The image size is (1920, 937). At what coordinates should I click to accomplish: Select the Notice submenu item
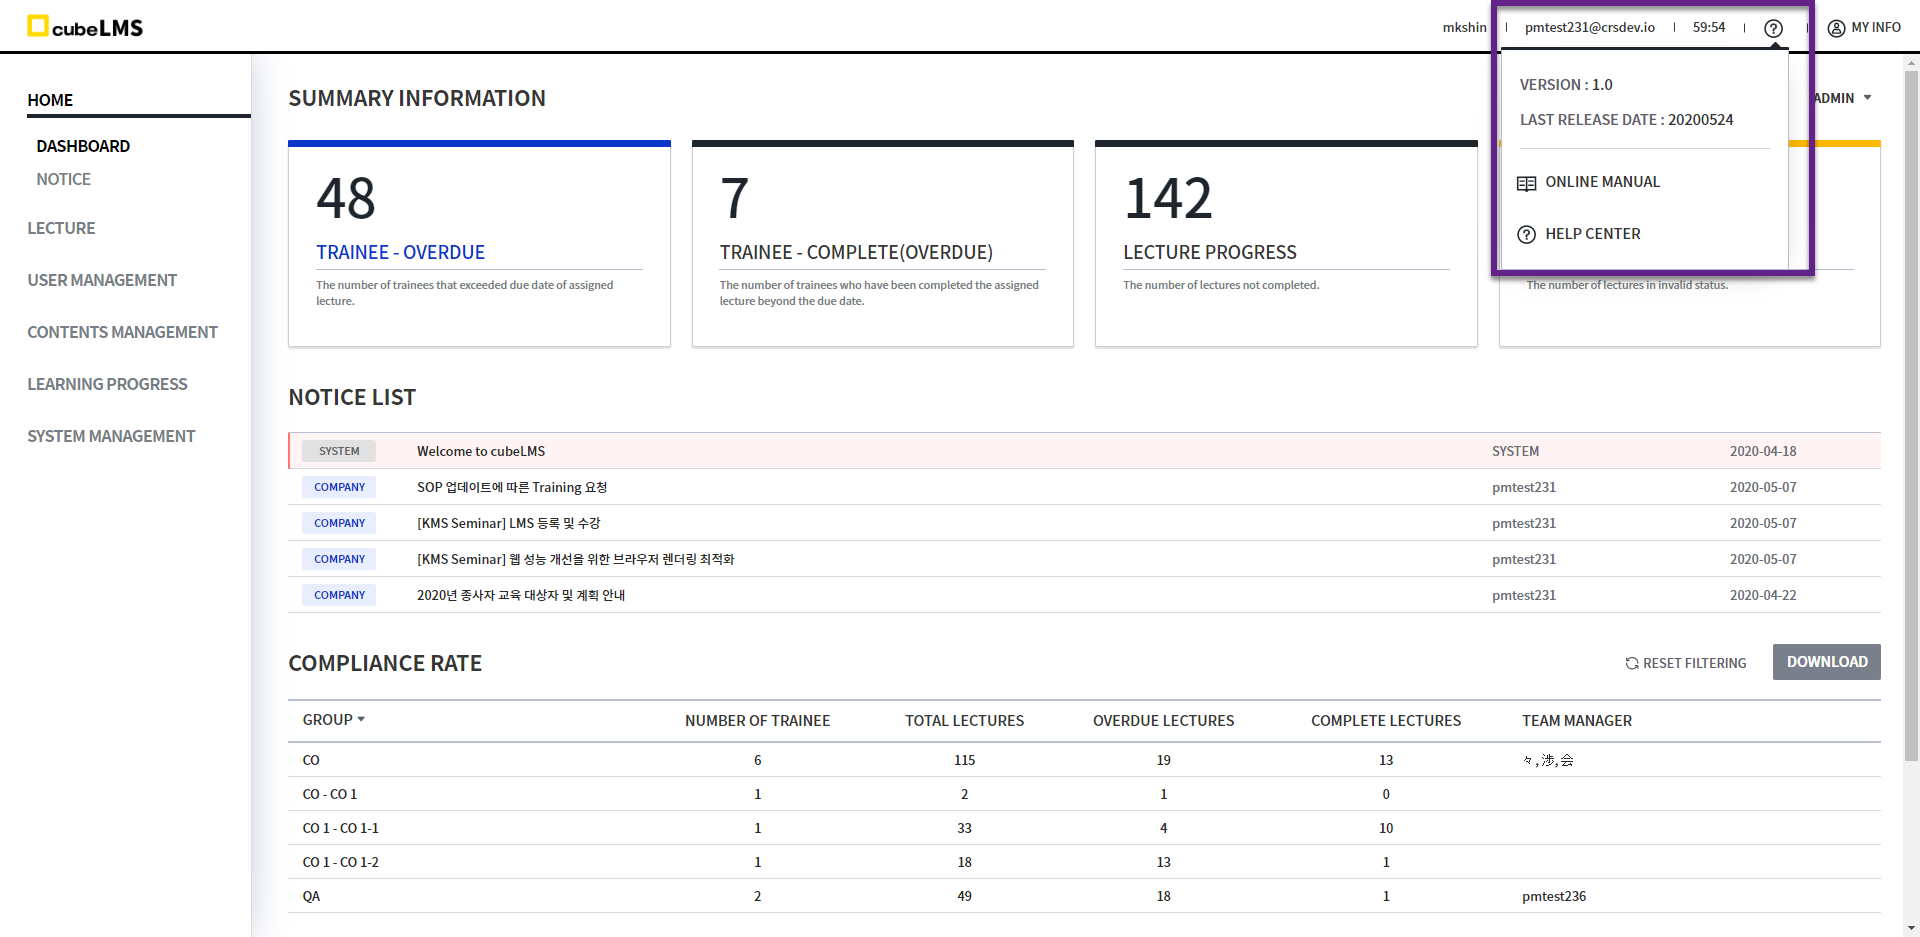coord(63,179)
